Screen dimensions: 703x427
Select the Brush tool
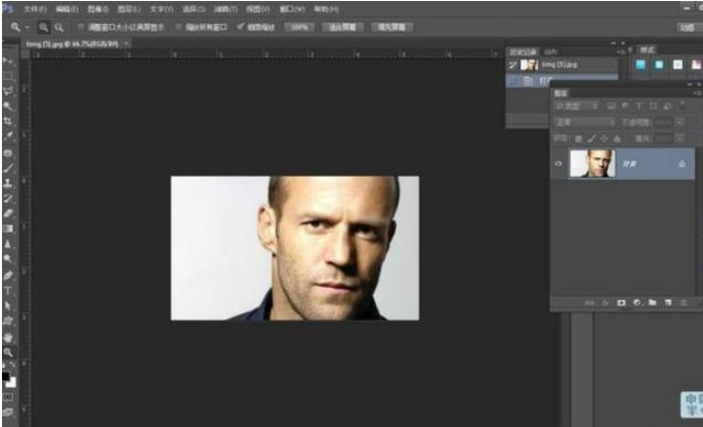(x=8, y=168)
